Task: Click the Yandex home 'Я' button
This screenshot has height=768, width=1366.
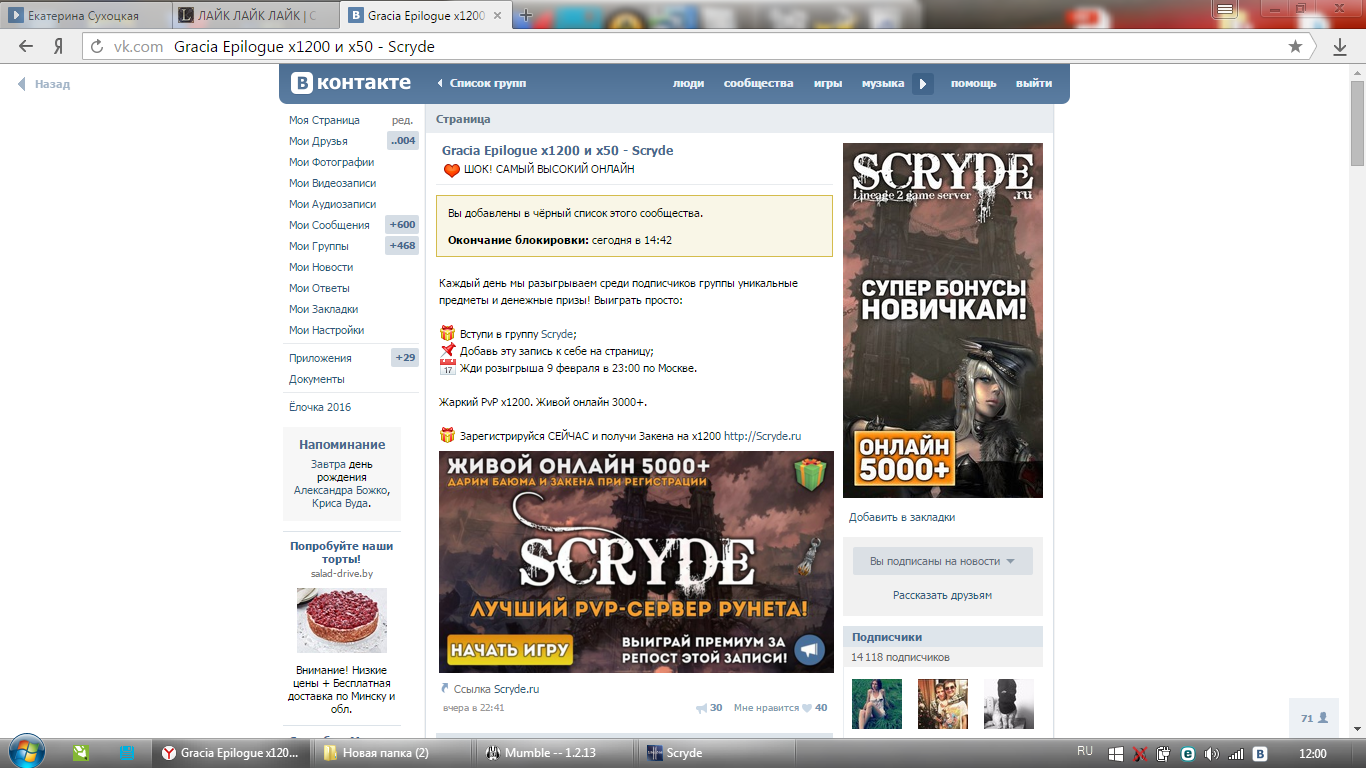Action: (x=59, y=47)
